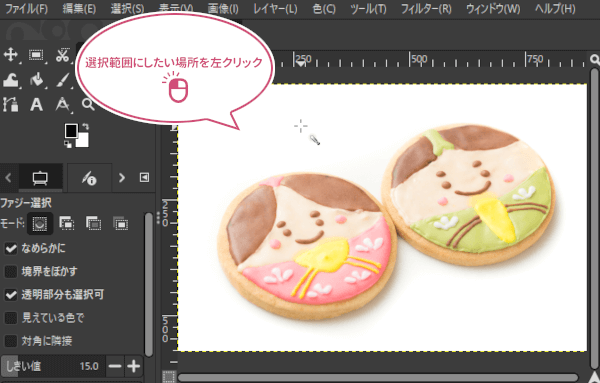Image resolution: width=600 pixels, height=383 pixels.
Task: Decrease threshold with the minus button
Action: [x=115, y=366]
